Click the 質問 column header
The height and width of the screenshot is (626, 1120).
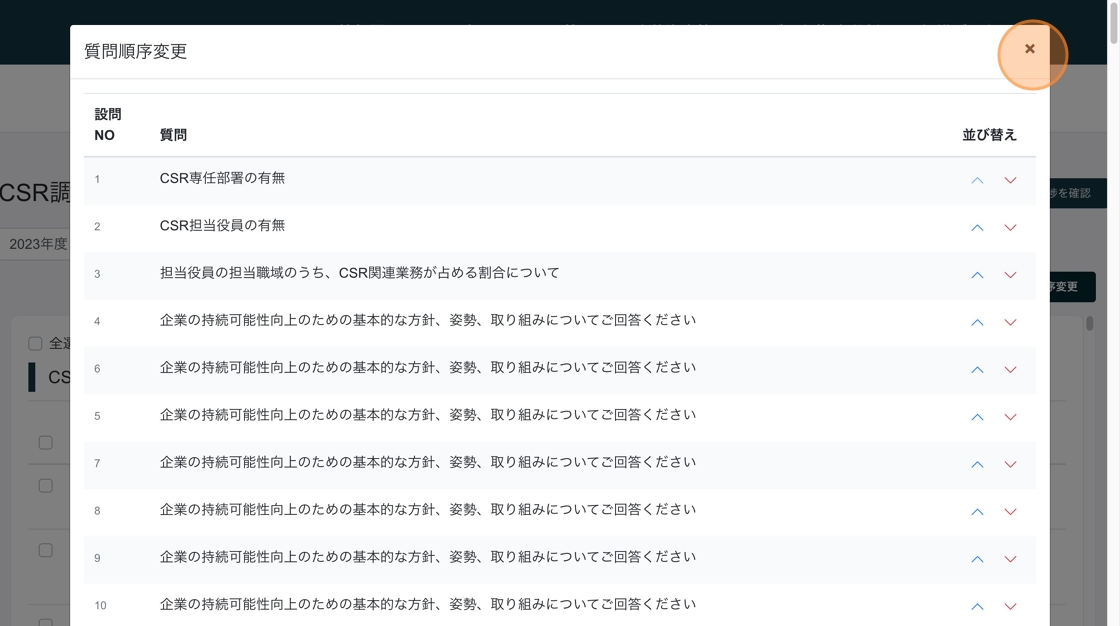point(173,135)
